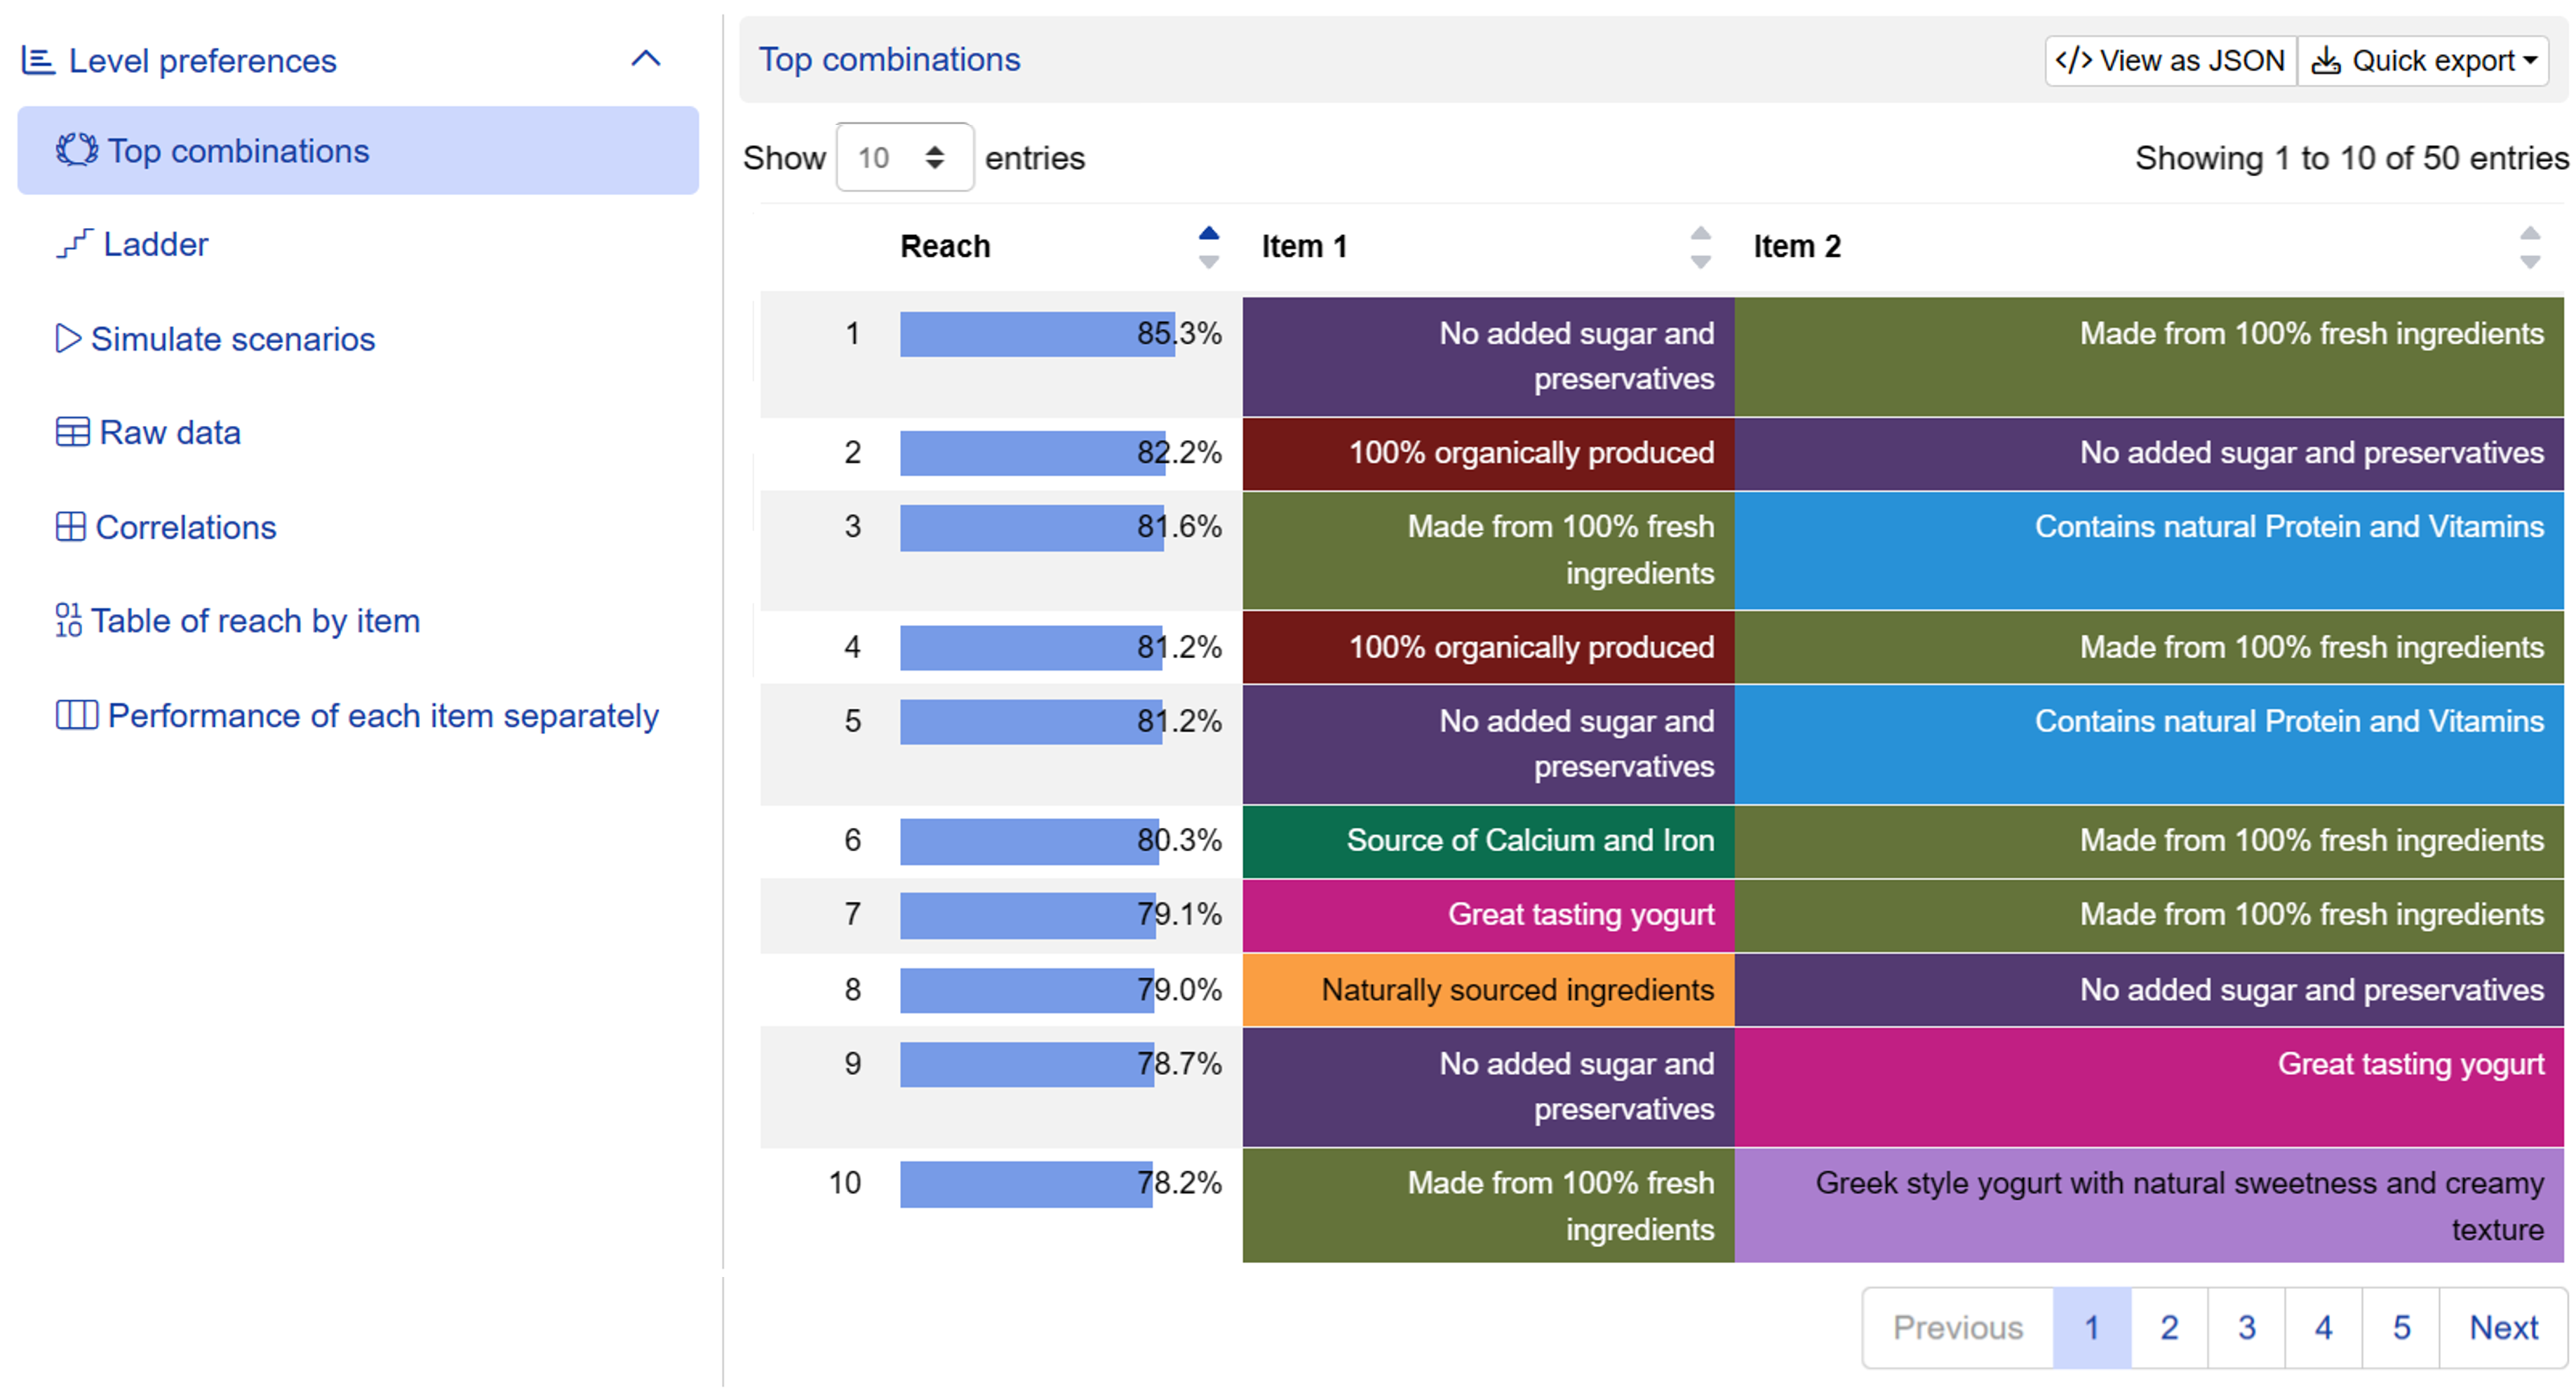The image size is (2576, 1397).
Task: Click the Ladder steps icon
Action: tap(74, 244)
